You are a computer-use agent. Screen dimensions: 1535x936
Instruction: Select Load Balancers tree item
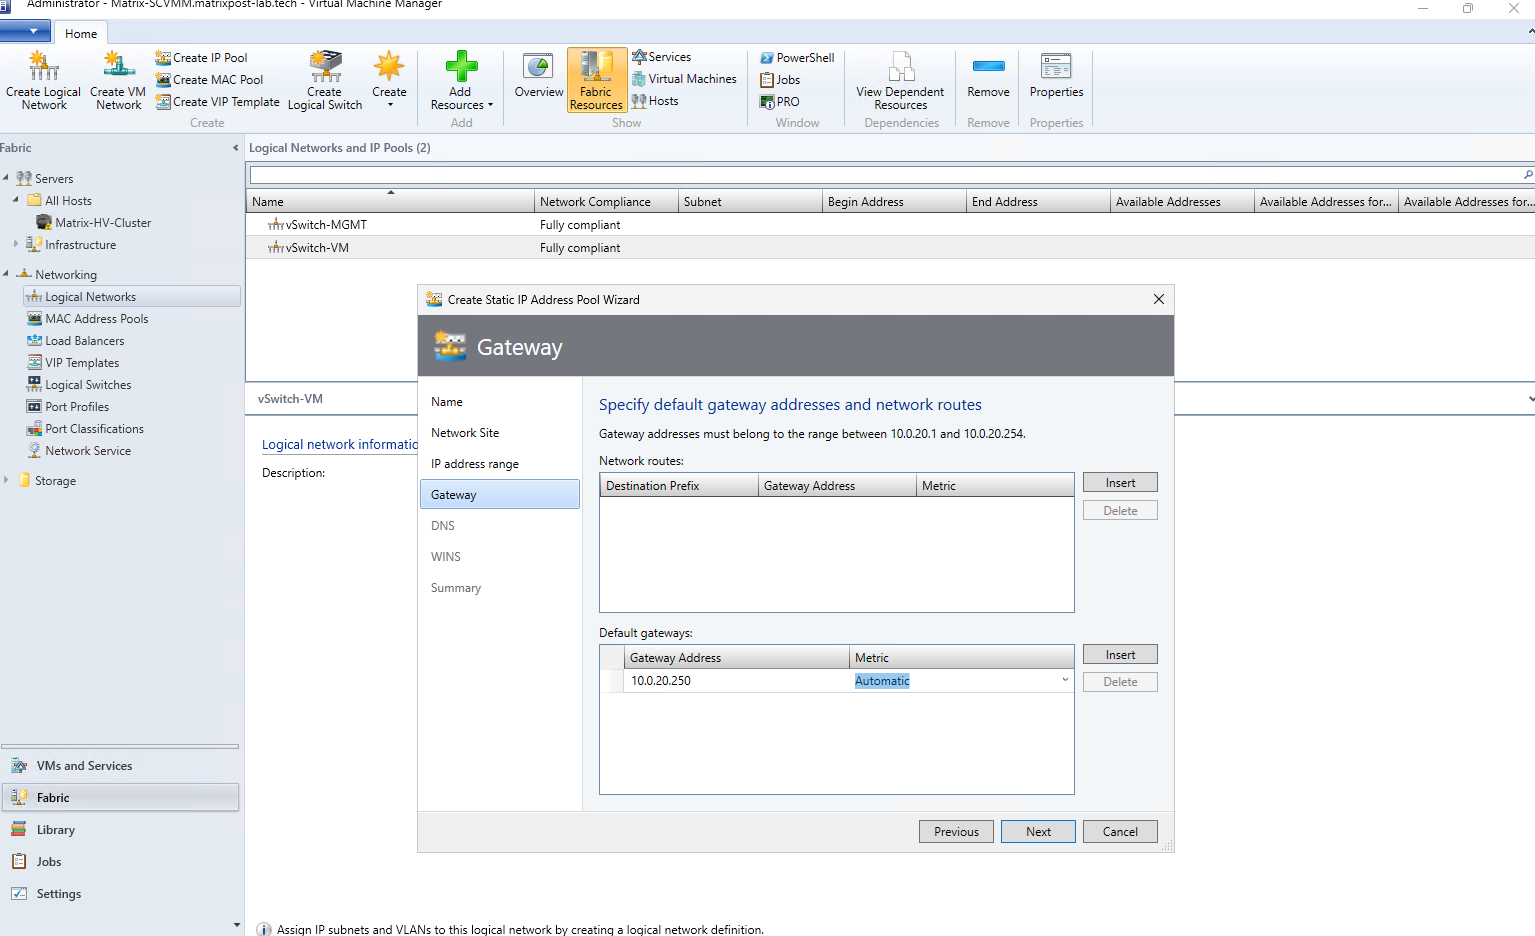(76, 341)
